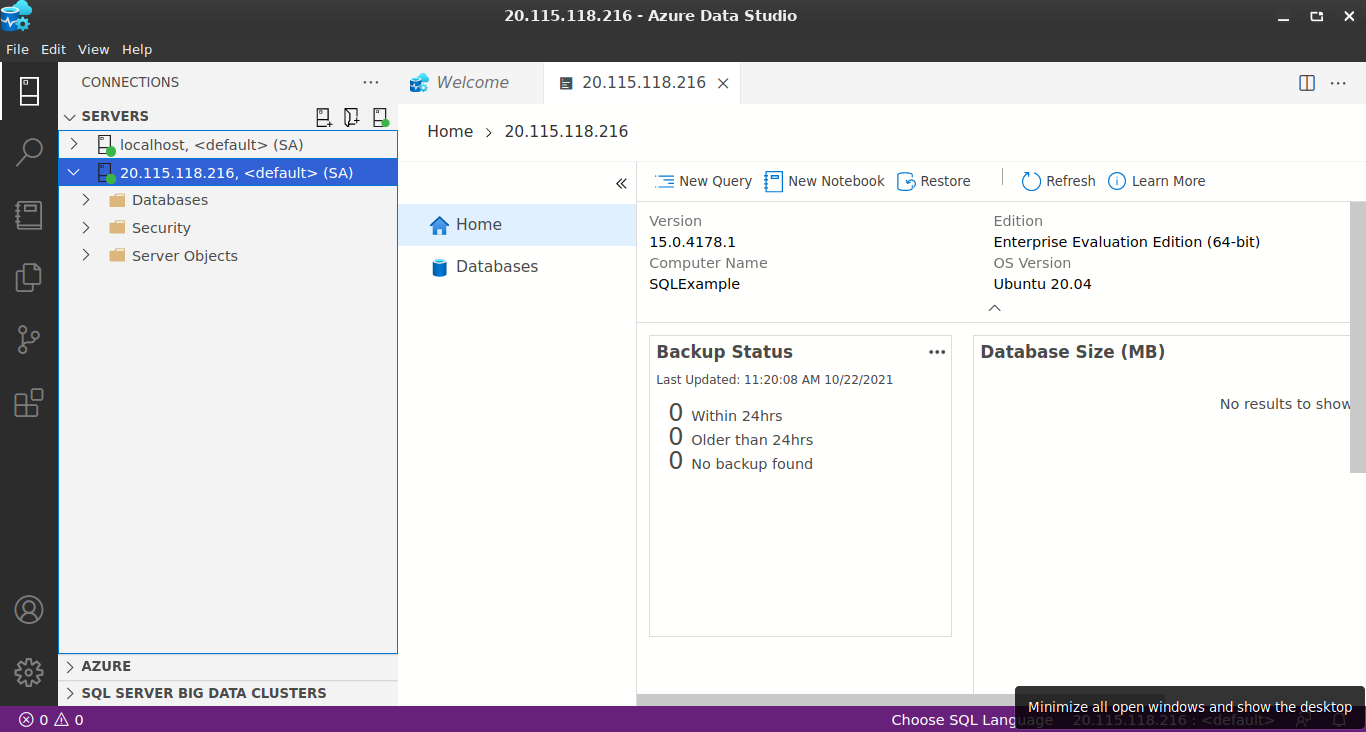Expand the Security folder in tree
Image resolution: width=1366 pixels, height=732 pixels.
tap(87, 228)
